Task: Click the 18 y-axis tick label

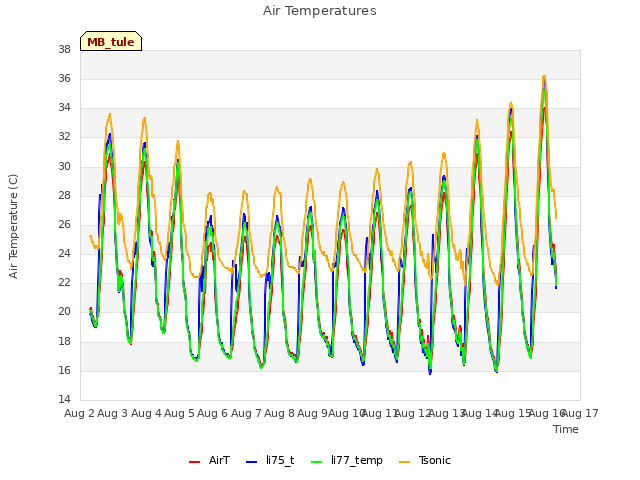Action: tap(64, 342)
